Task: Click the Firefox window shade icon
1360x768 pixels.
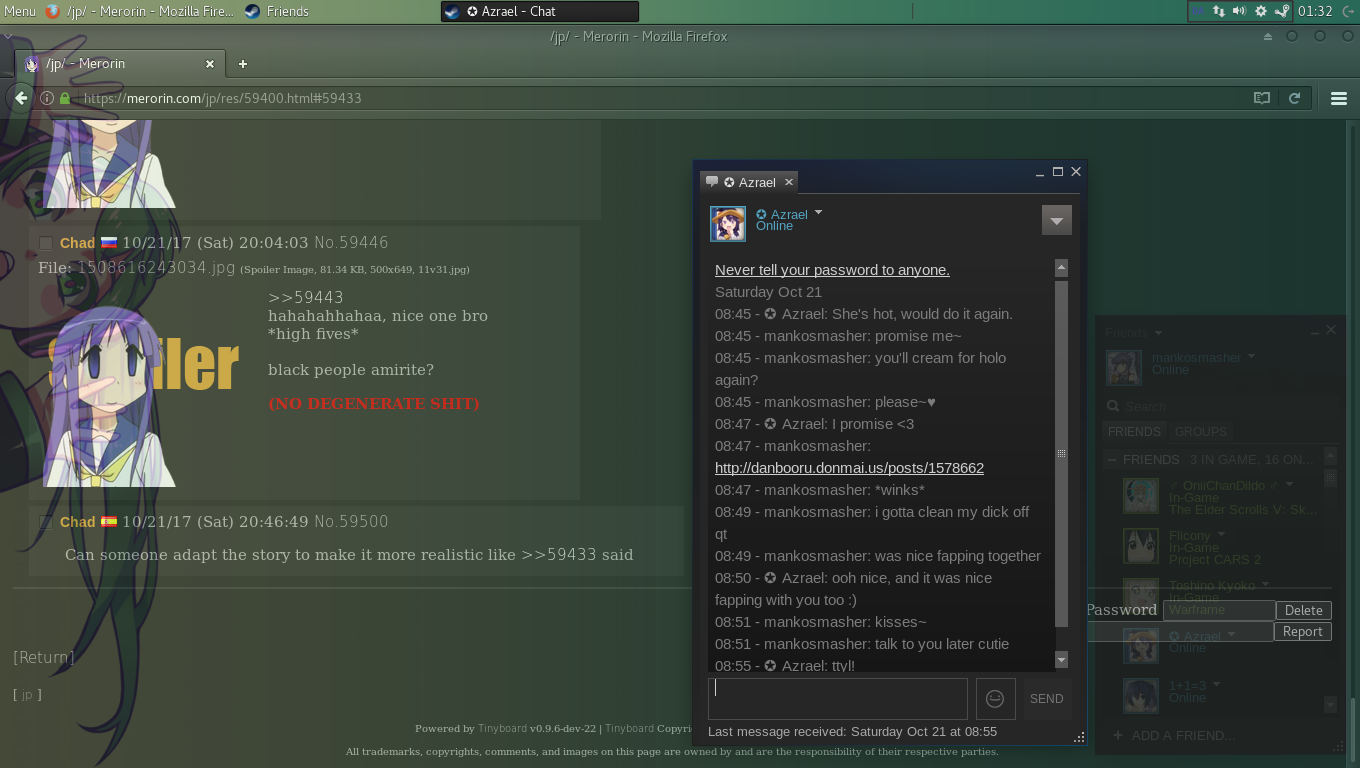Action: pos(1268,37)
